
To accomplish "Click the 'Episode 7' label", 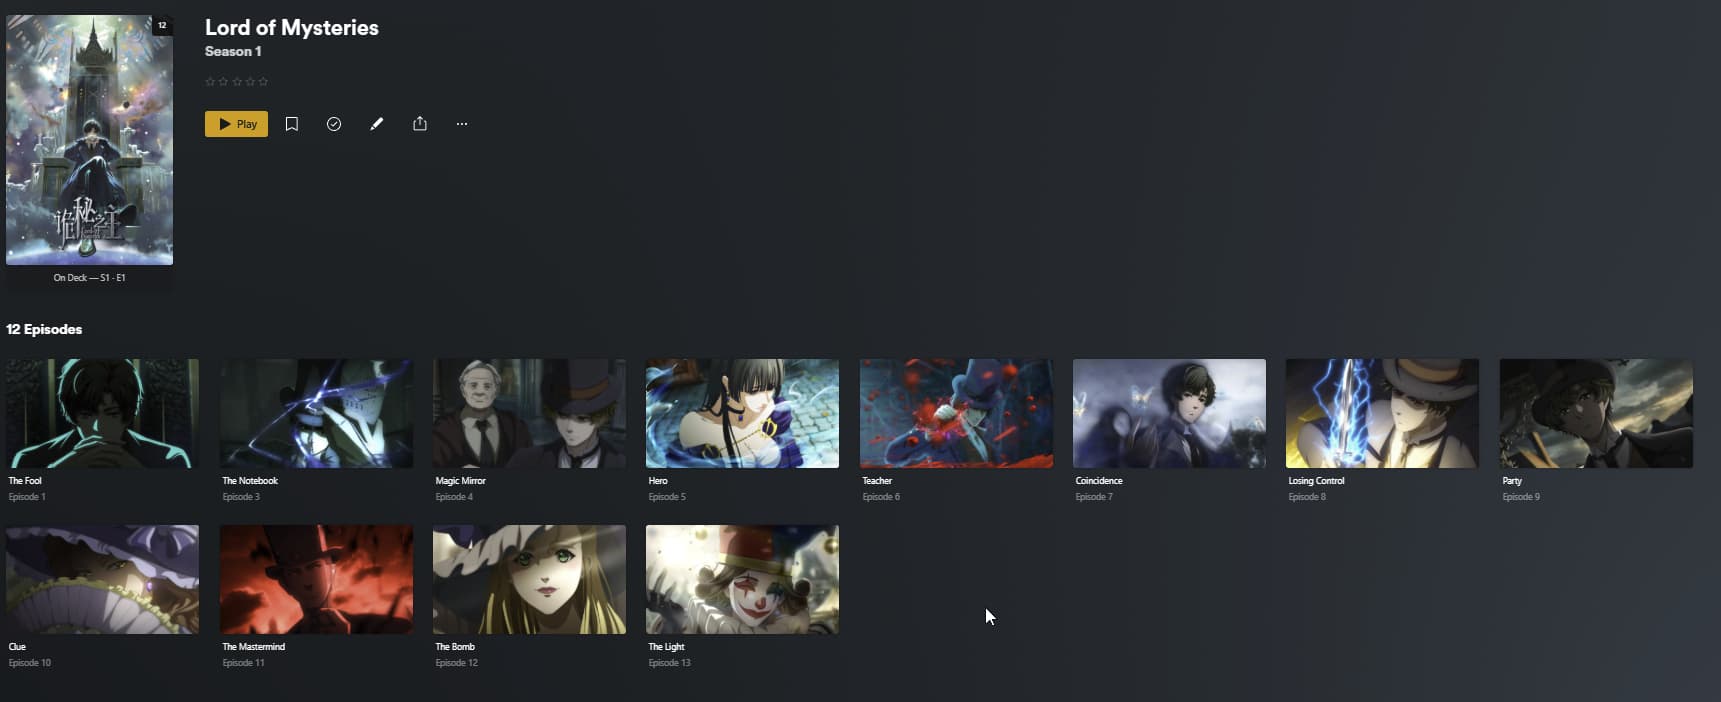I will 1094,497.
